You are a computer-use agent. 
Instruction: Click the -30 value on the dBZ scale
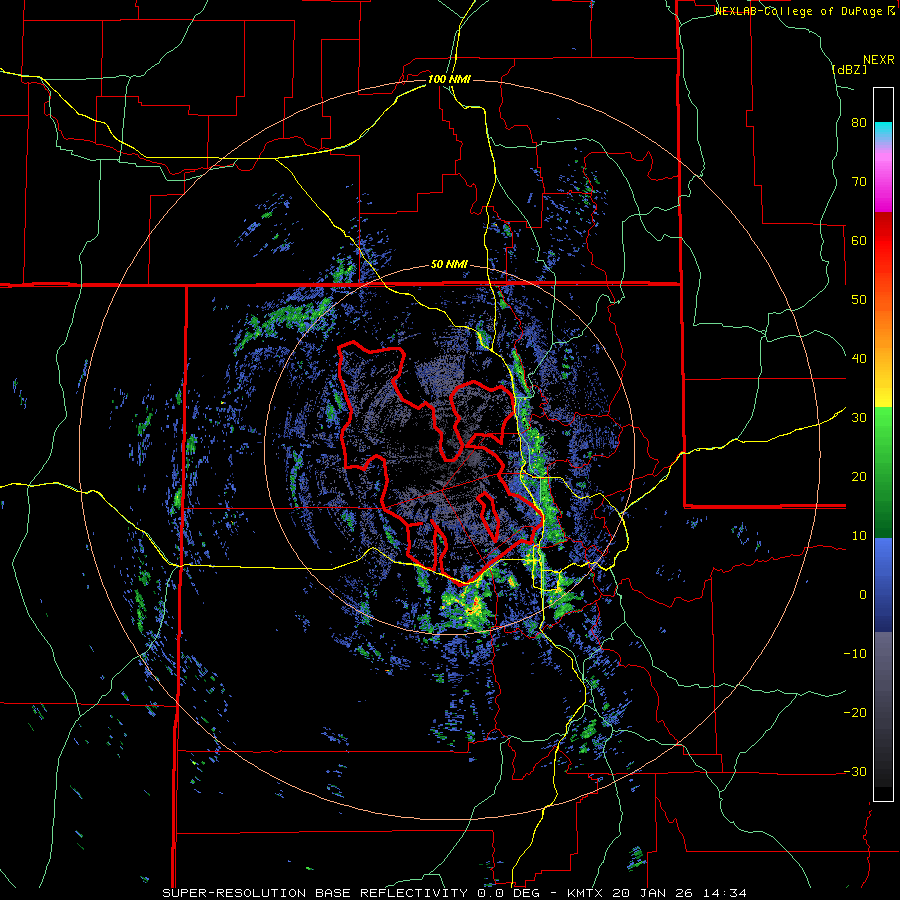click(x=855, y=772)
